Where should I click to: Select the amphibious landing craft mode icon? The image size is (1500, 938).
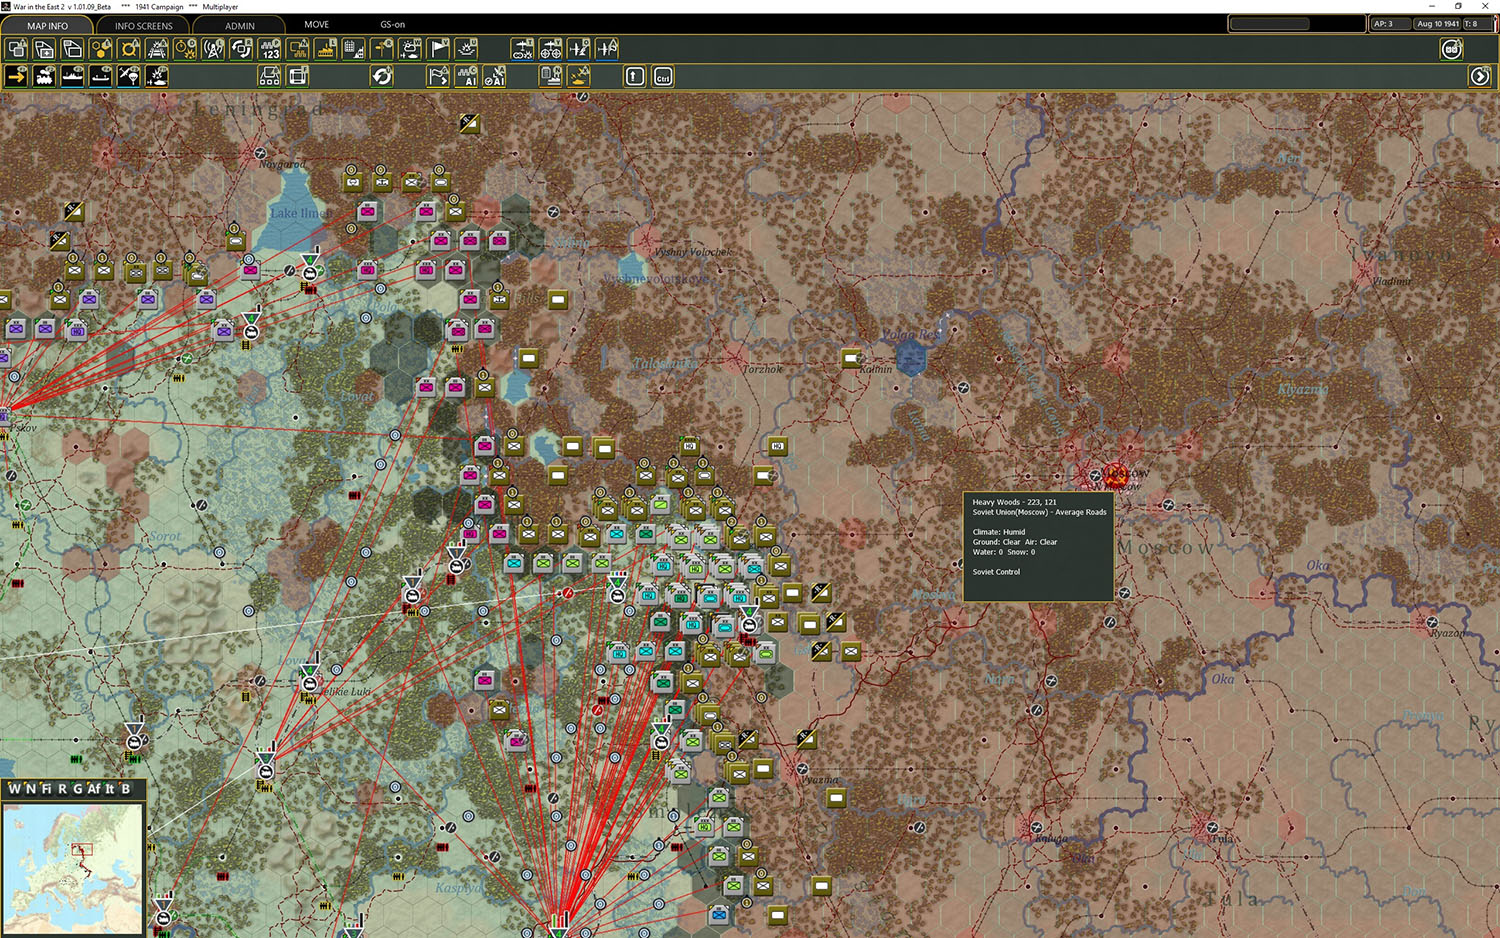(x=101, y=76)
